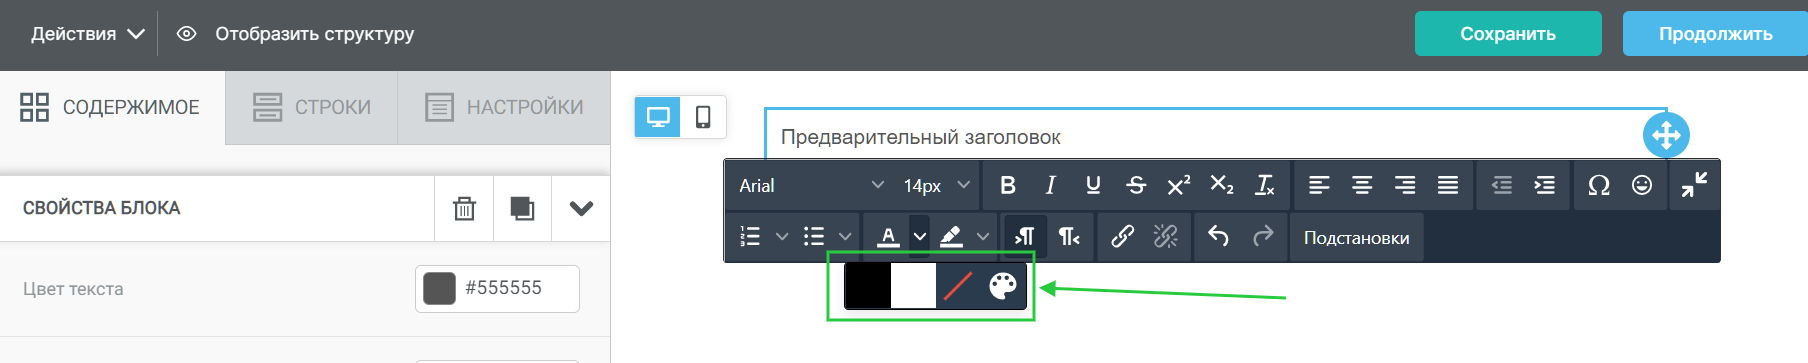
Task: Open the СОДЕРЖИМОЕ tab
Action: 112,107
